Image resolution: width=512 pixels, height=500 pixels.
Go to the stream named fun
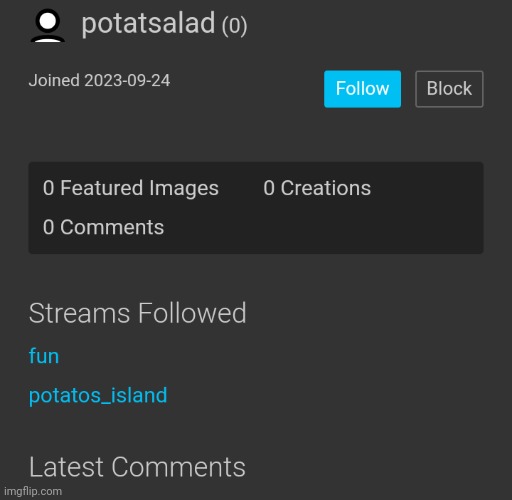pos(44,356)
